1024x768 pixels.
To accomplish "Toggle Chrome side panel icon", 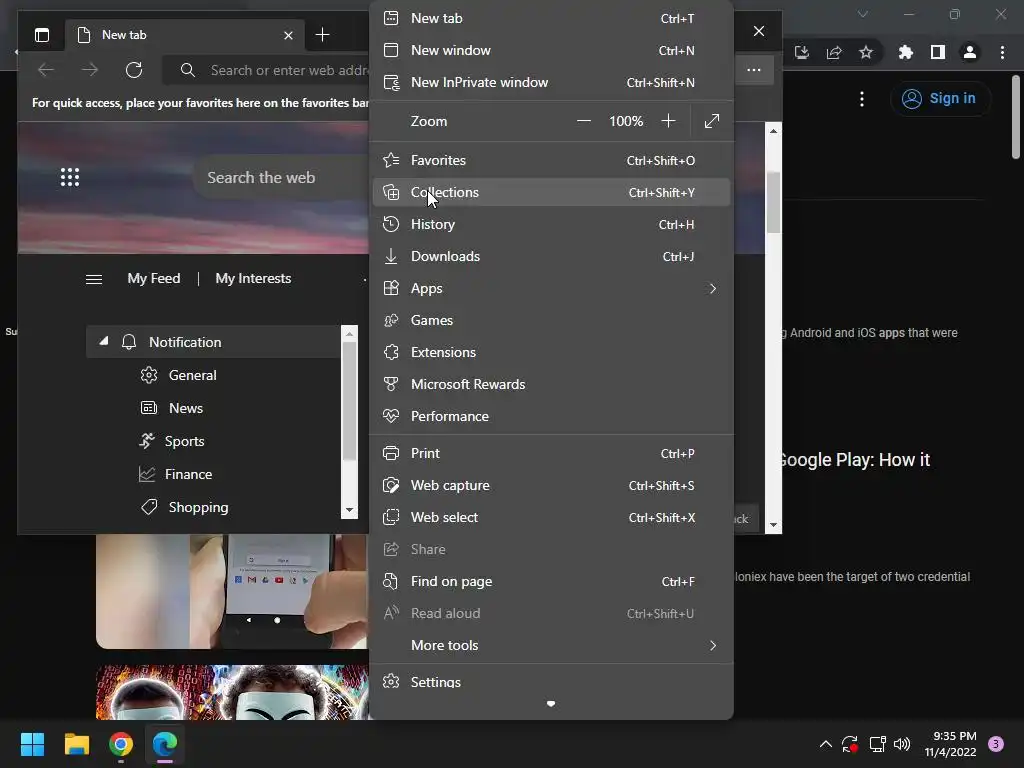I will [x=938, y=52].
